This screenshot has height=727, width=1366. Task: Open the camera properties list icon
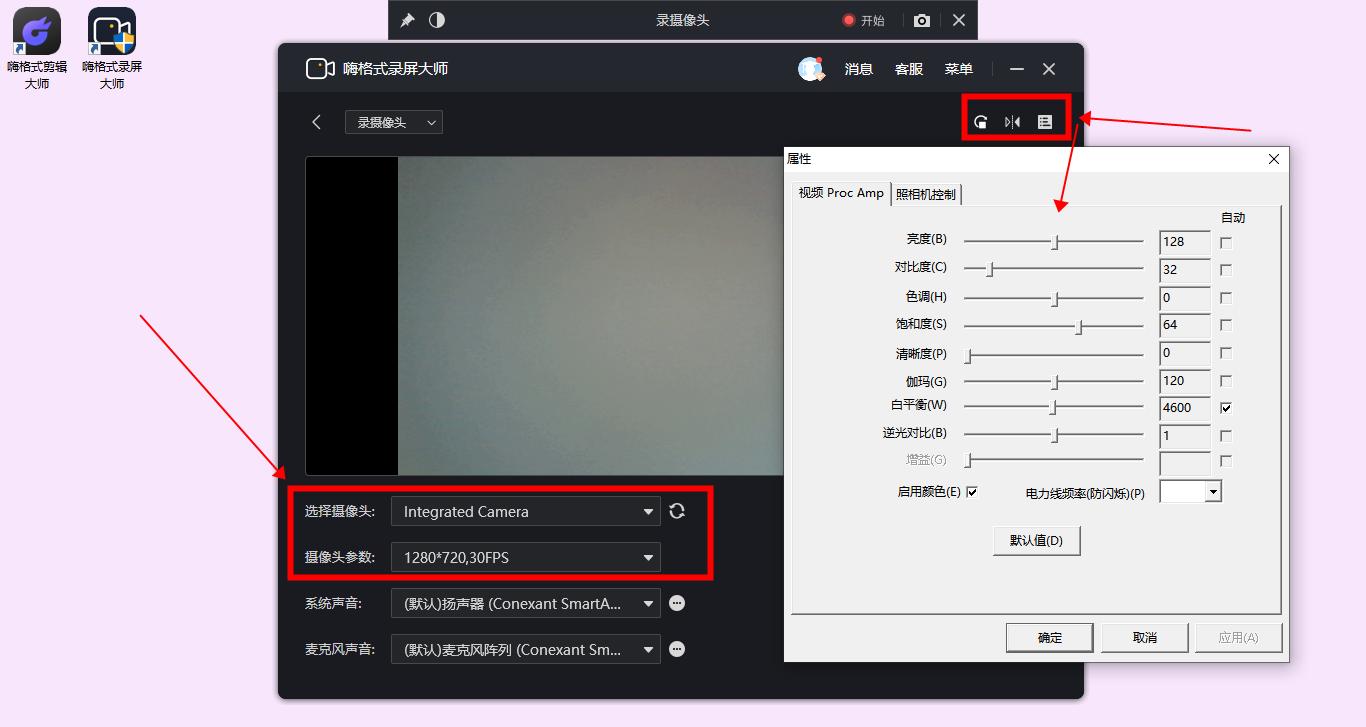click(x=1045, y=121)
